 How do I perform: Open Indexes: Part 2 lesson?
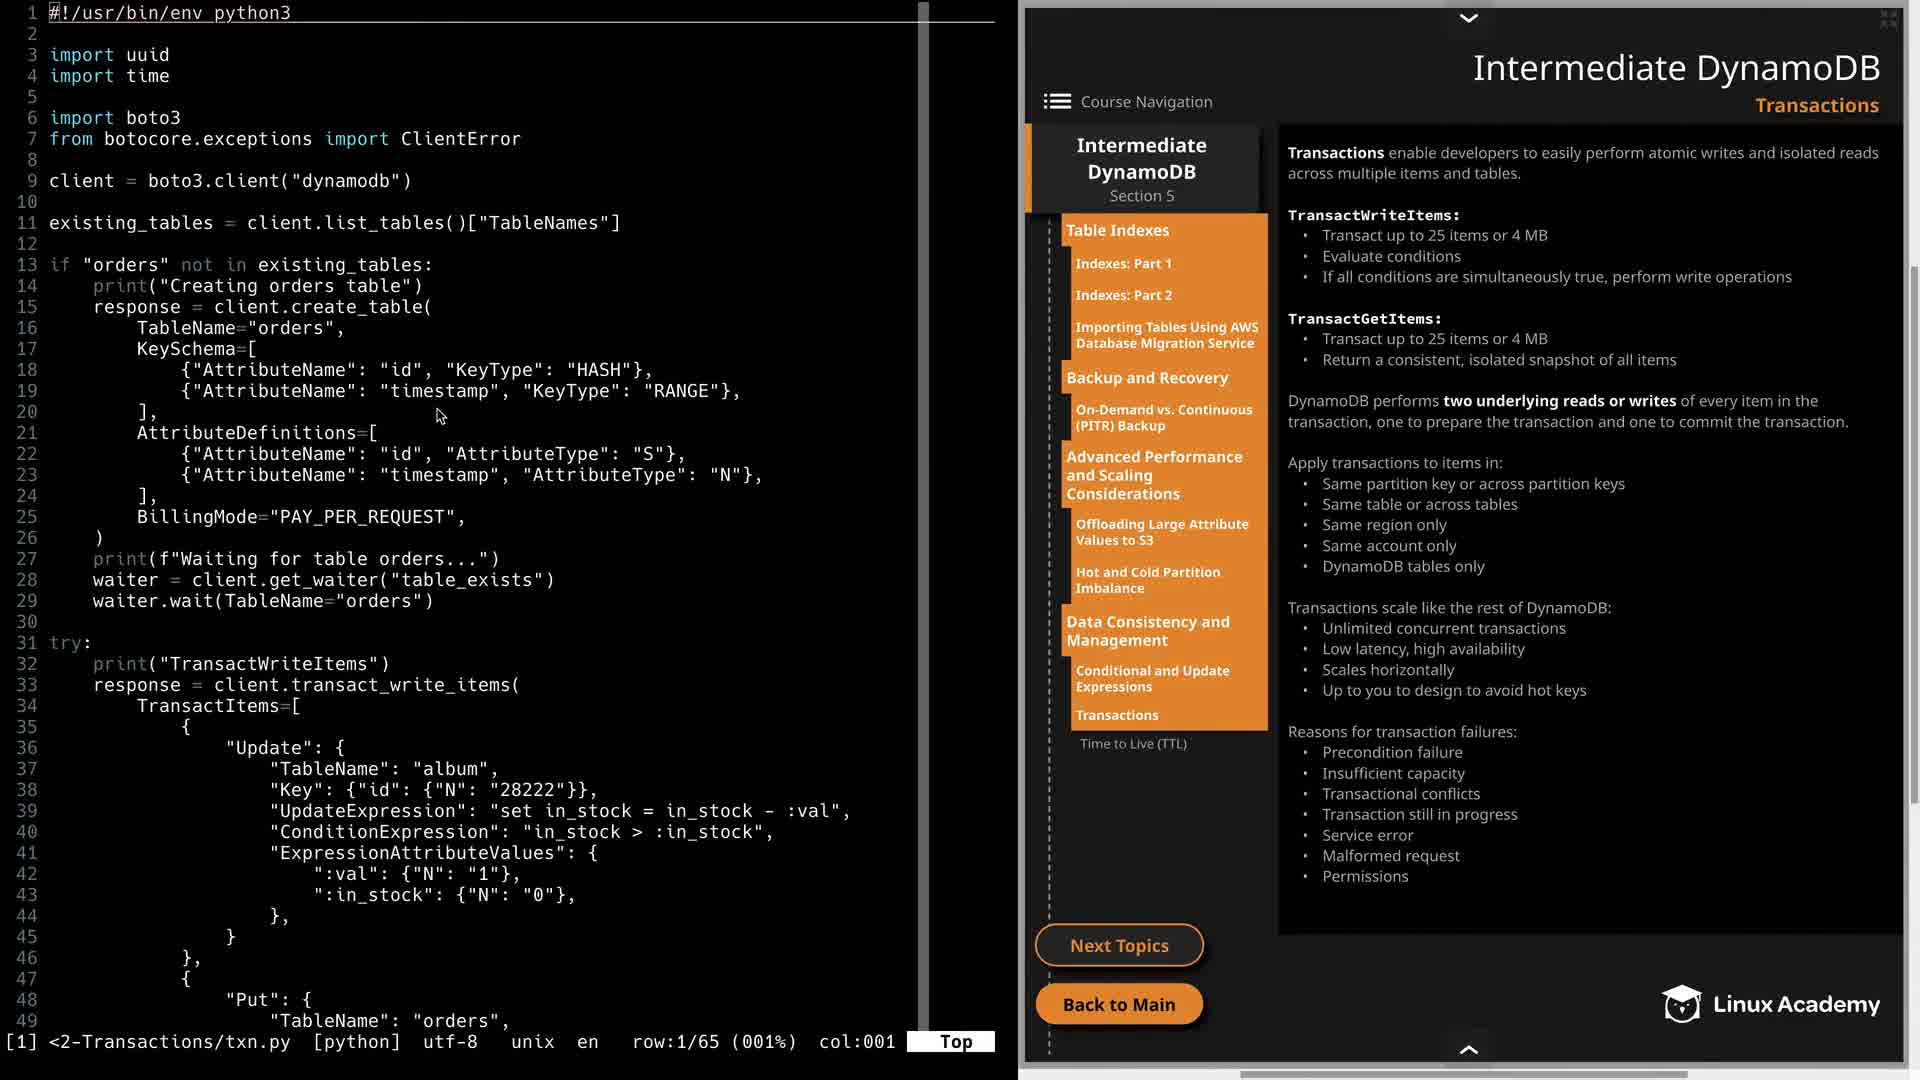tap(1123, 296)
